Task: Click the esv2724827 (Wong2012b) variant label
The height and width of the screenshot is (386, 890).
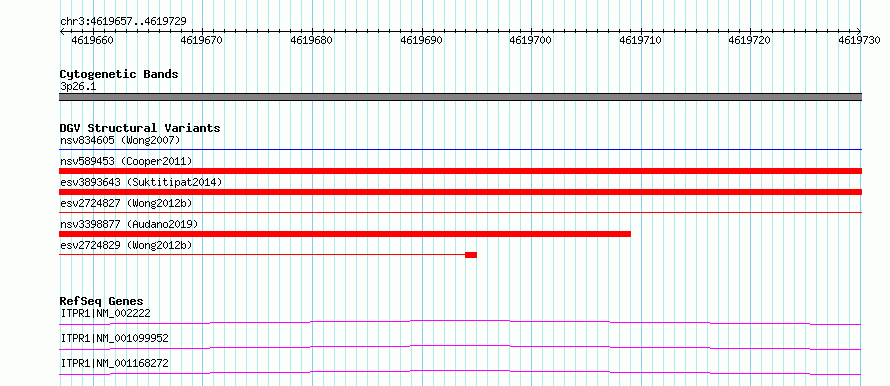Action: coord(126,203)
